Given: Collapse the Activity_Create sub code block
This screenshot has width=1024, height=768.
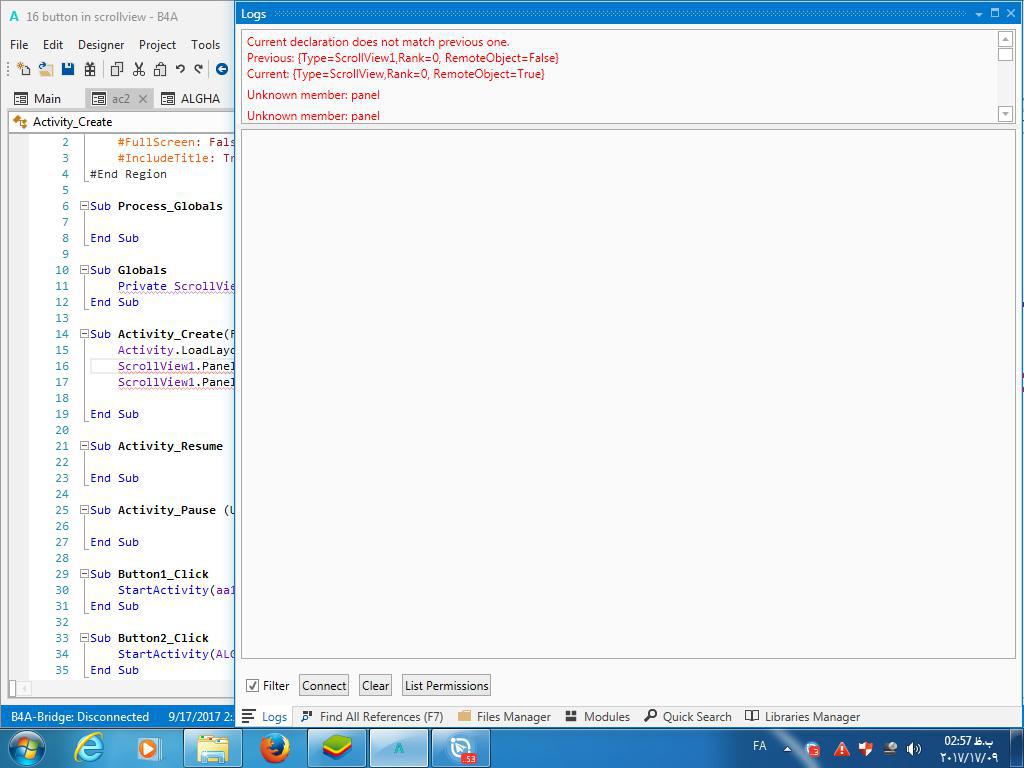Looking at the screenshot, I should [85, 334].
